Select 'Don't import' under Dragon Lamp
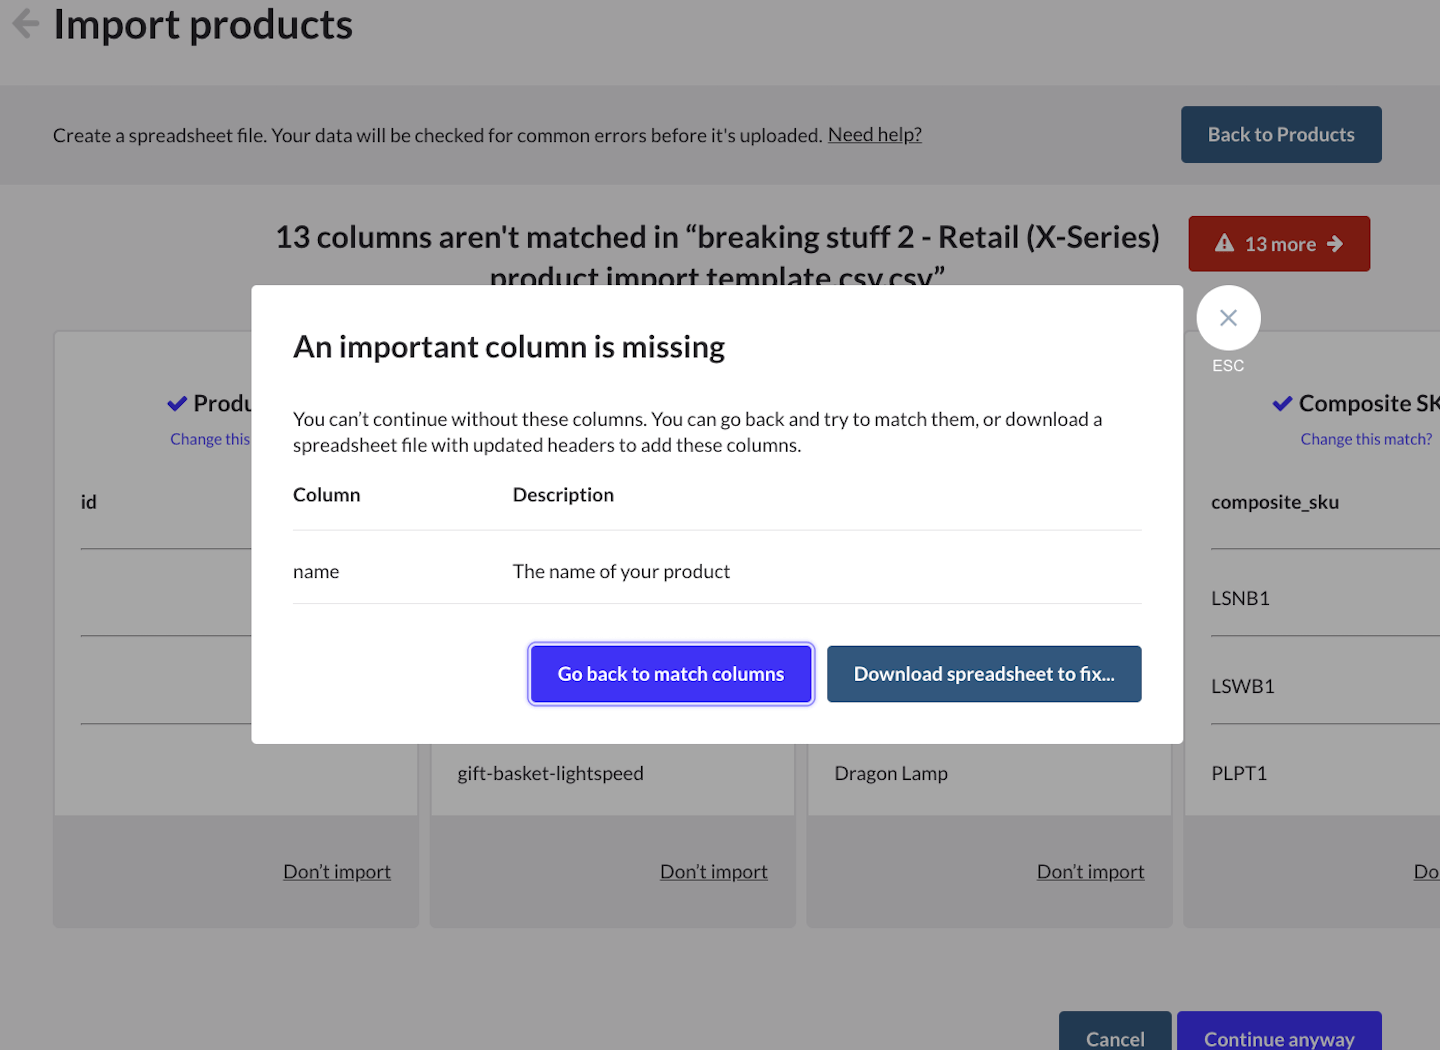The width and height of the screenshot is (1440, 1050). 1090,872
